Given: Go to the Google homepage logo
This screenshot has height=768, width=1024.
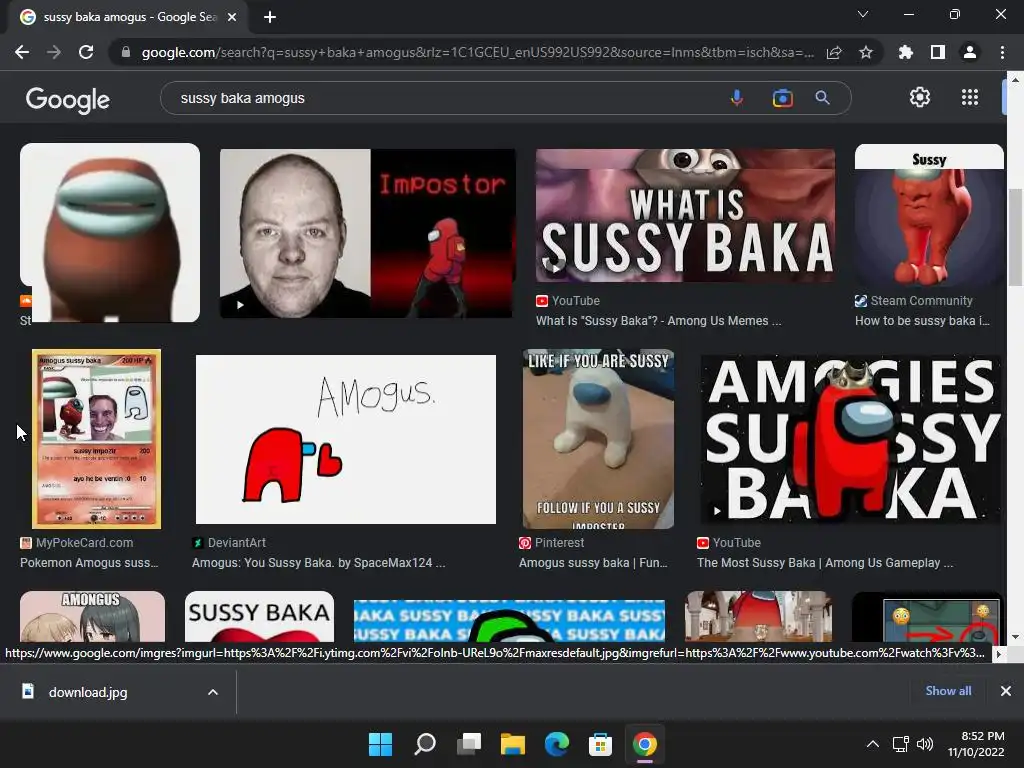Looking at the screenshot, I should point(68,99).
